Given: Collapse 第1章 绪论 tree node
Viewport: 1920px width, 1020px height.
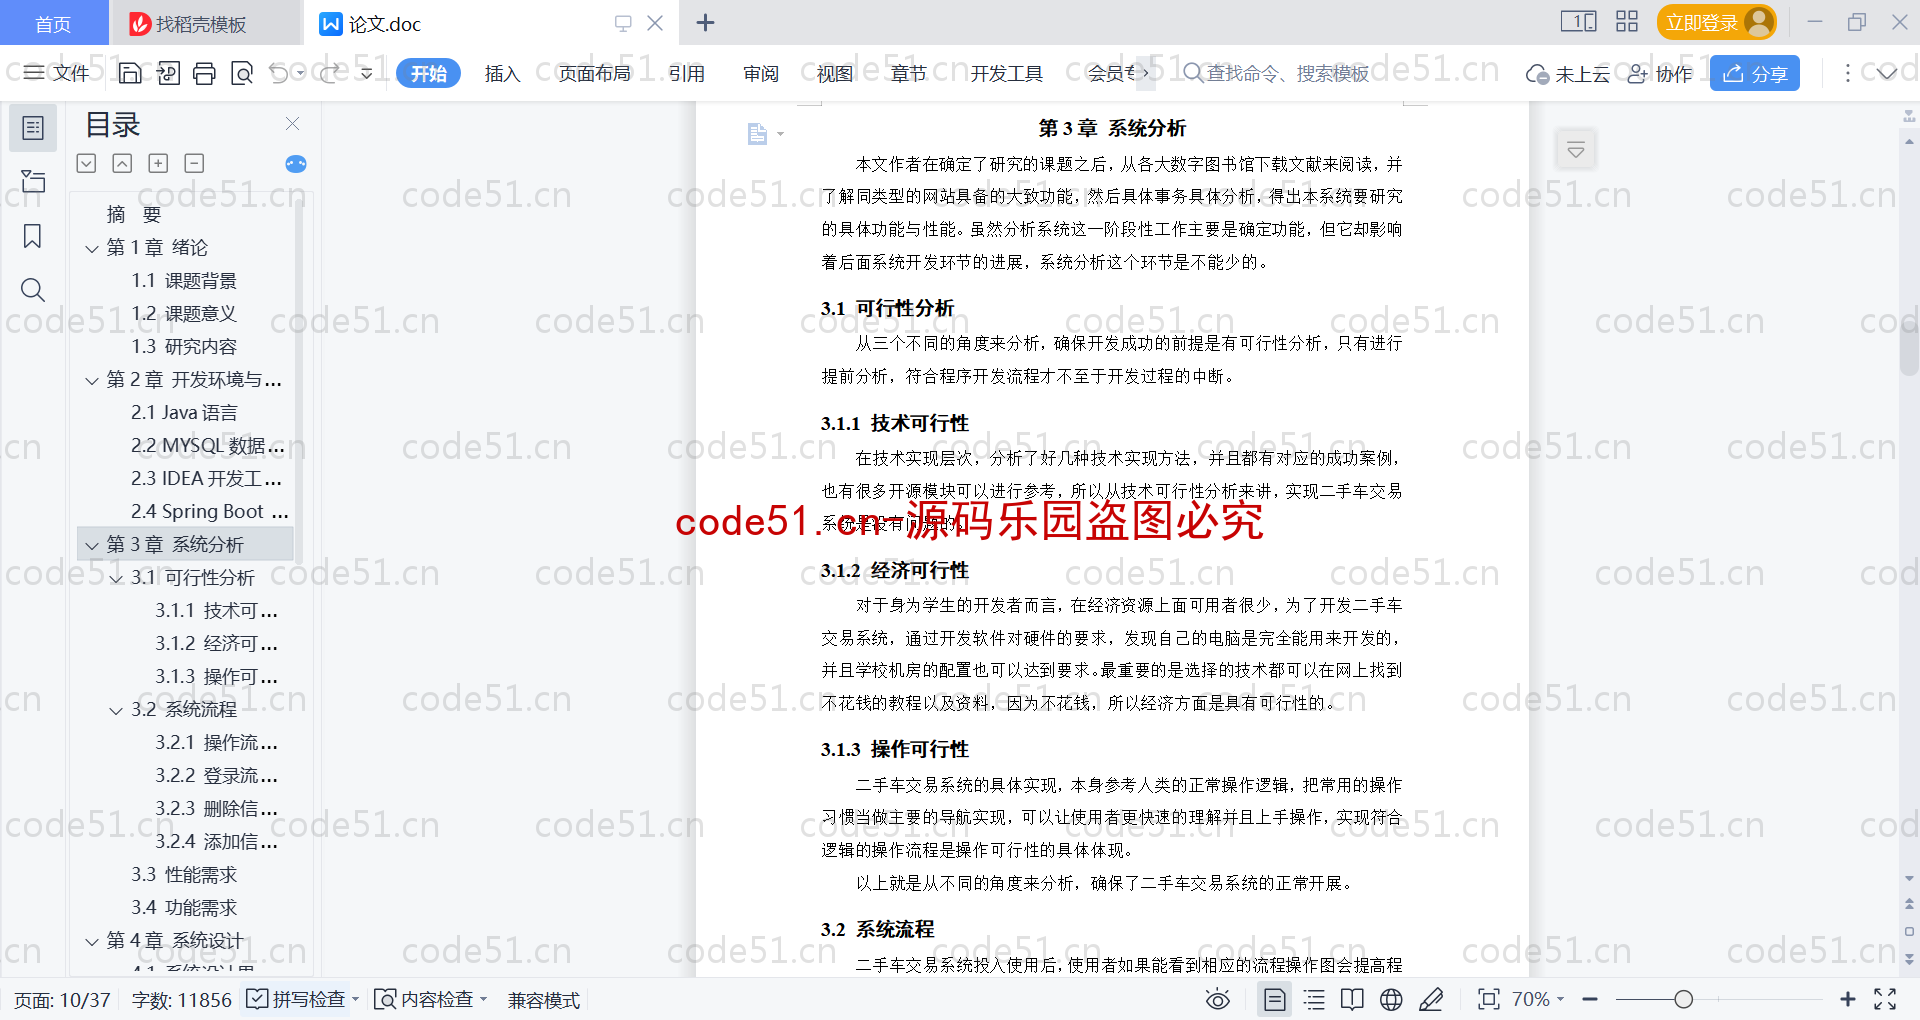Looking at the screenshot, I should [92, 248].
